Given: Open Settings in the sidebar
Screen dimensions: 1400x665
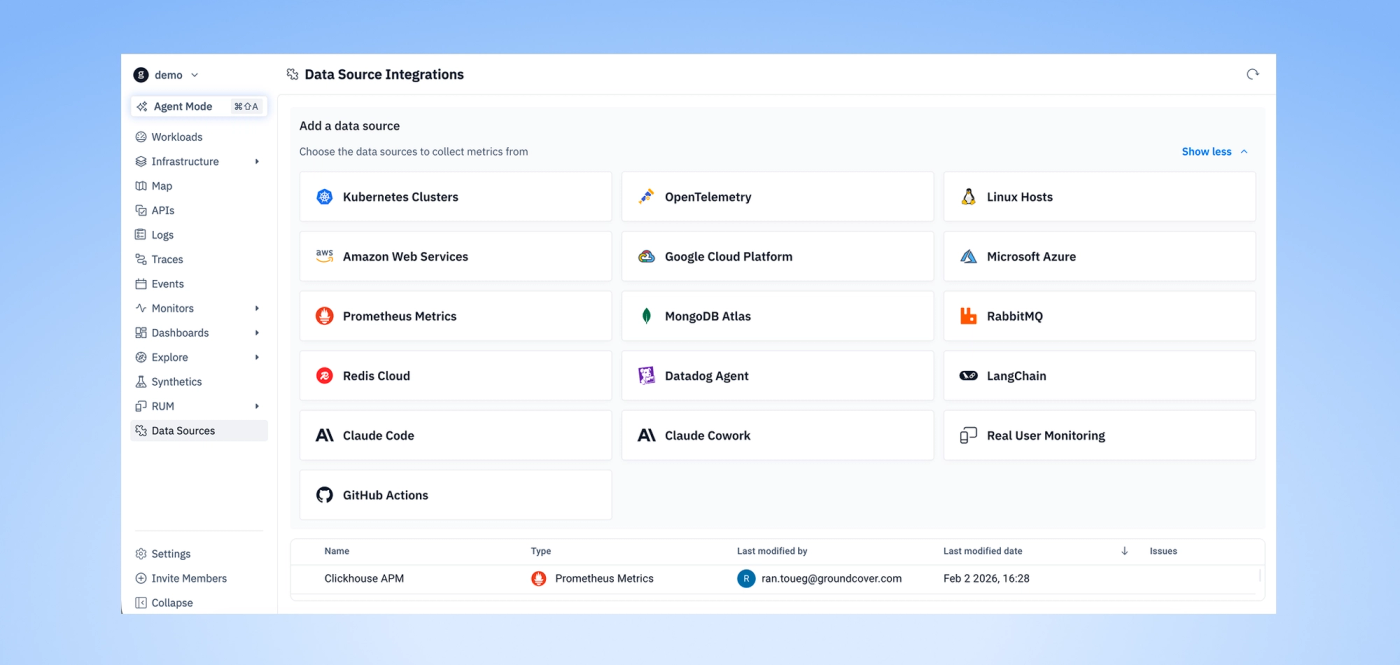Looking at the screenshot, I should (199, 554).
